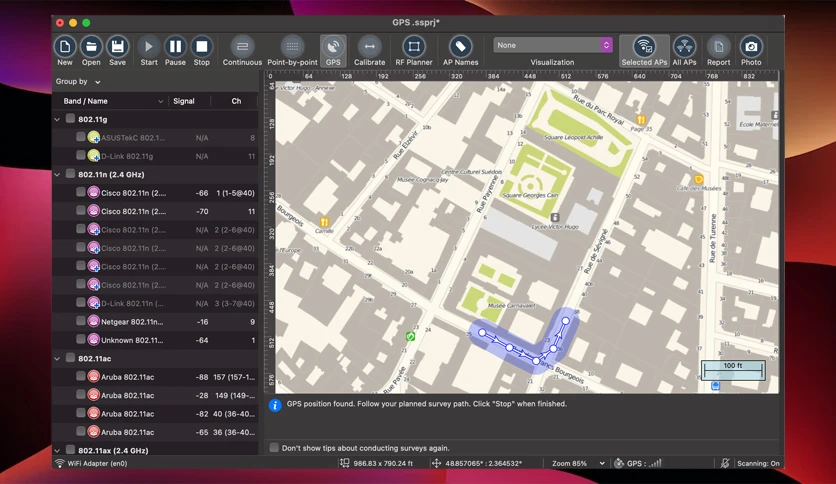Click the Scanning: On status

pyautogui.click(x=758, y=463)
